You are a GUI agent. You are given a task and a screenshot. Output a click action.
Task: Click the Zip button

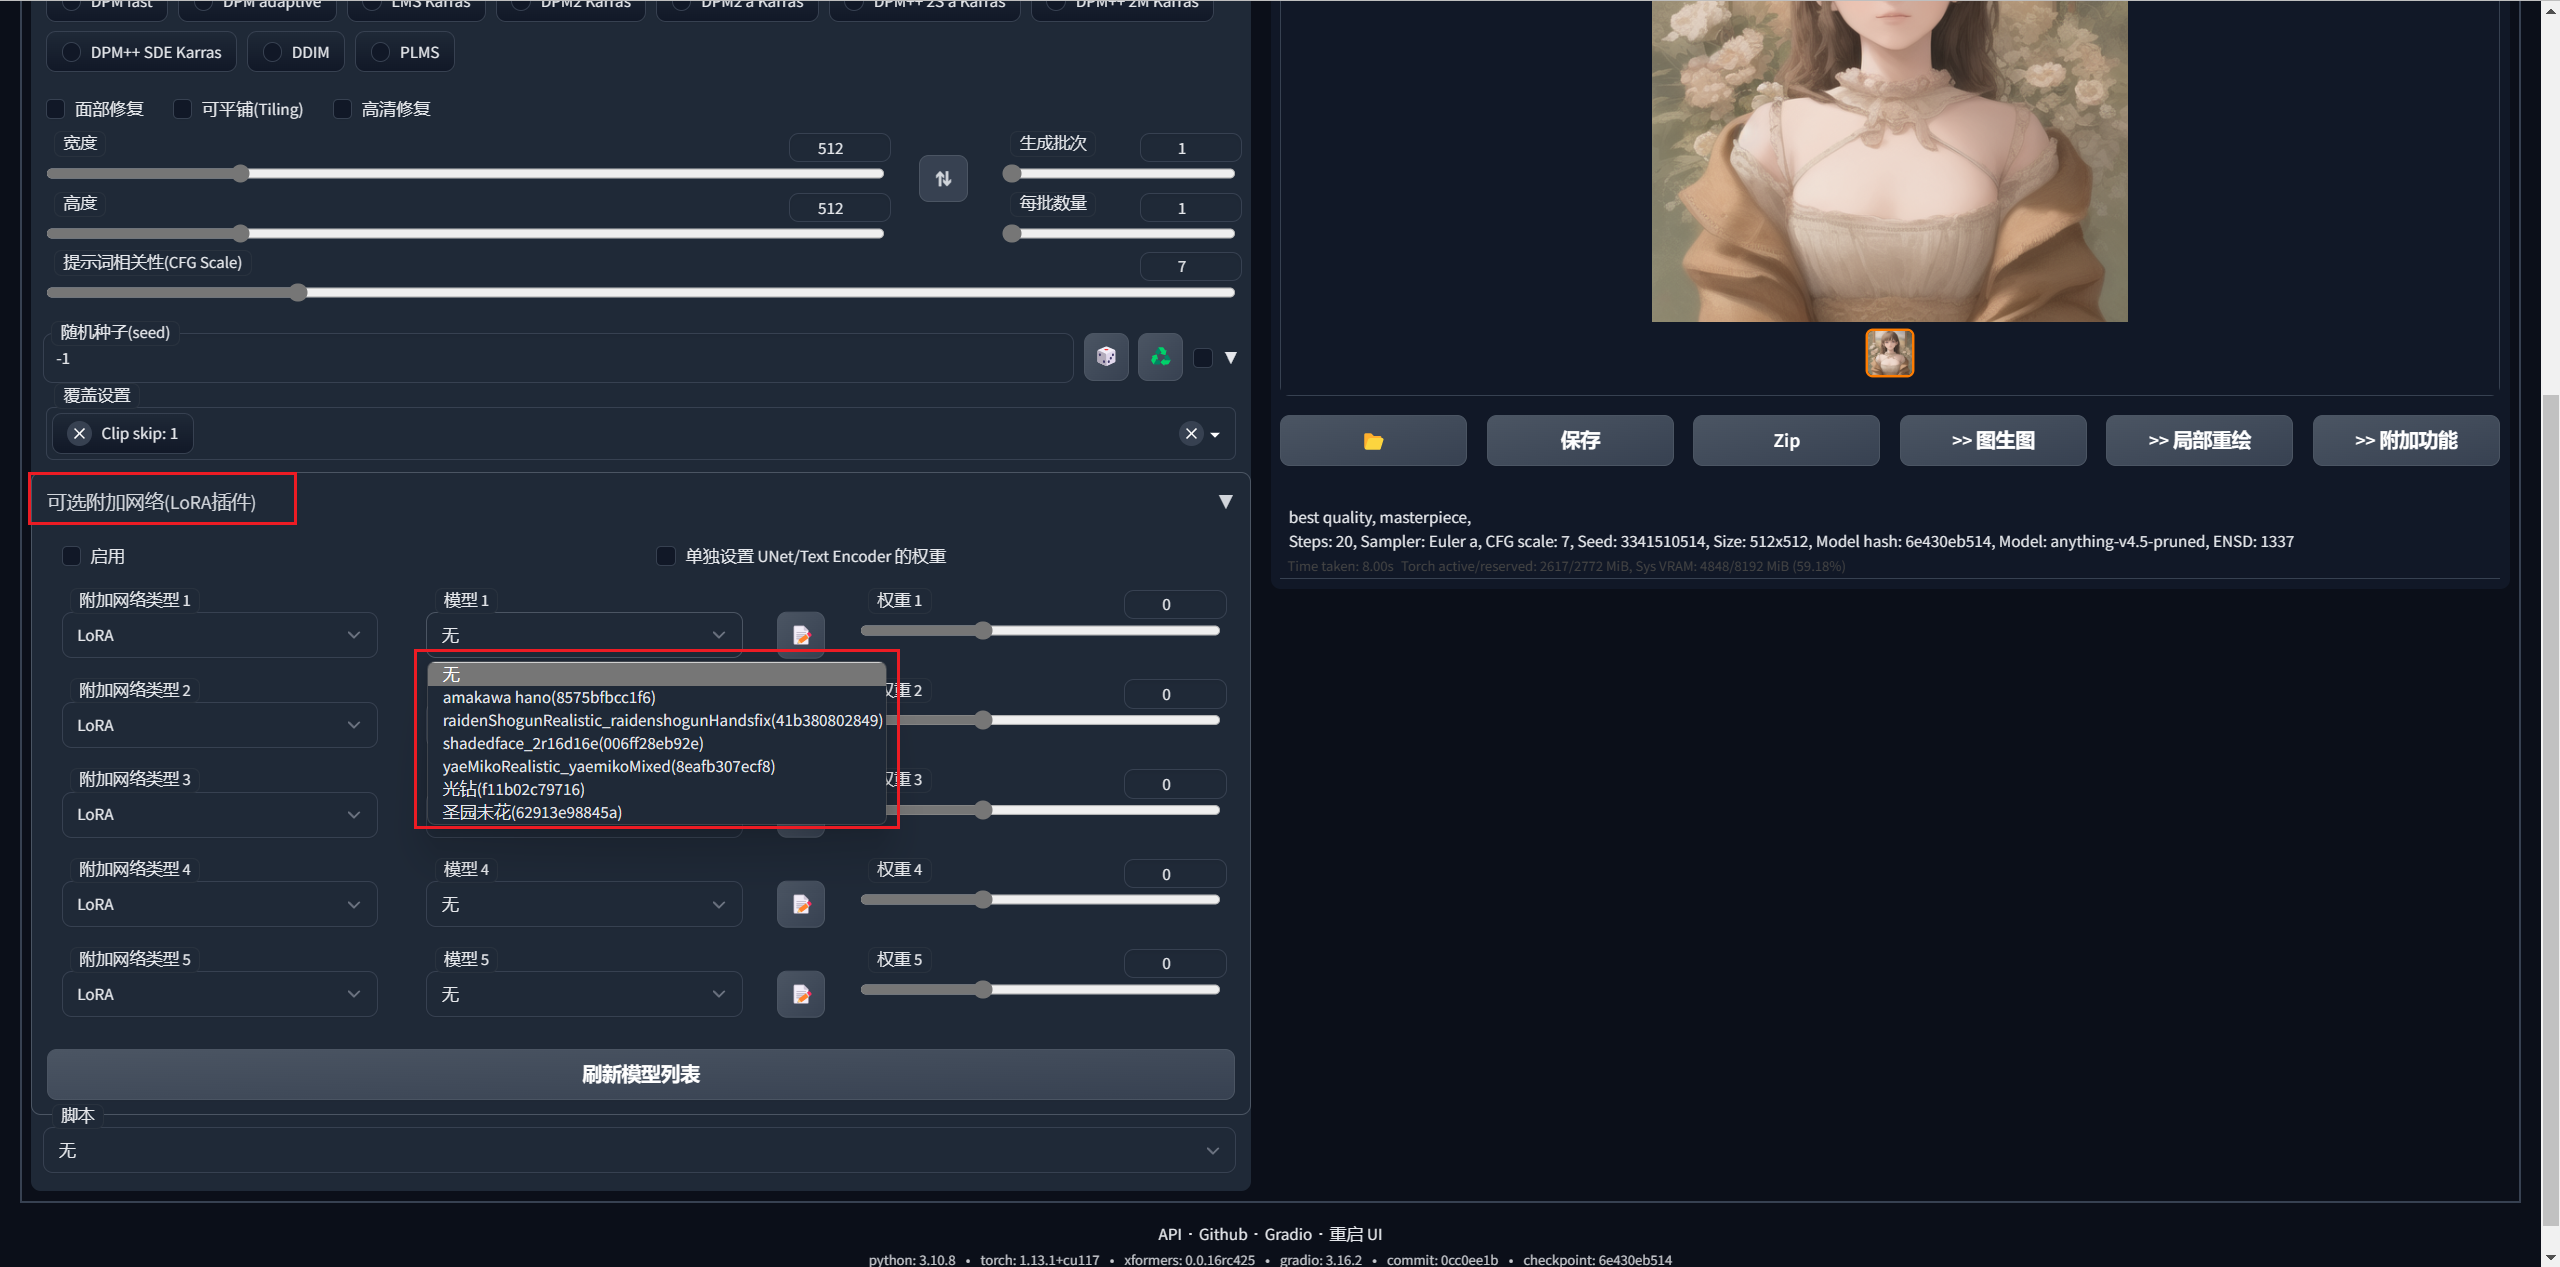(x=1786, y=441)
